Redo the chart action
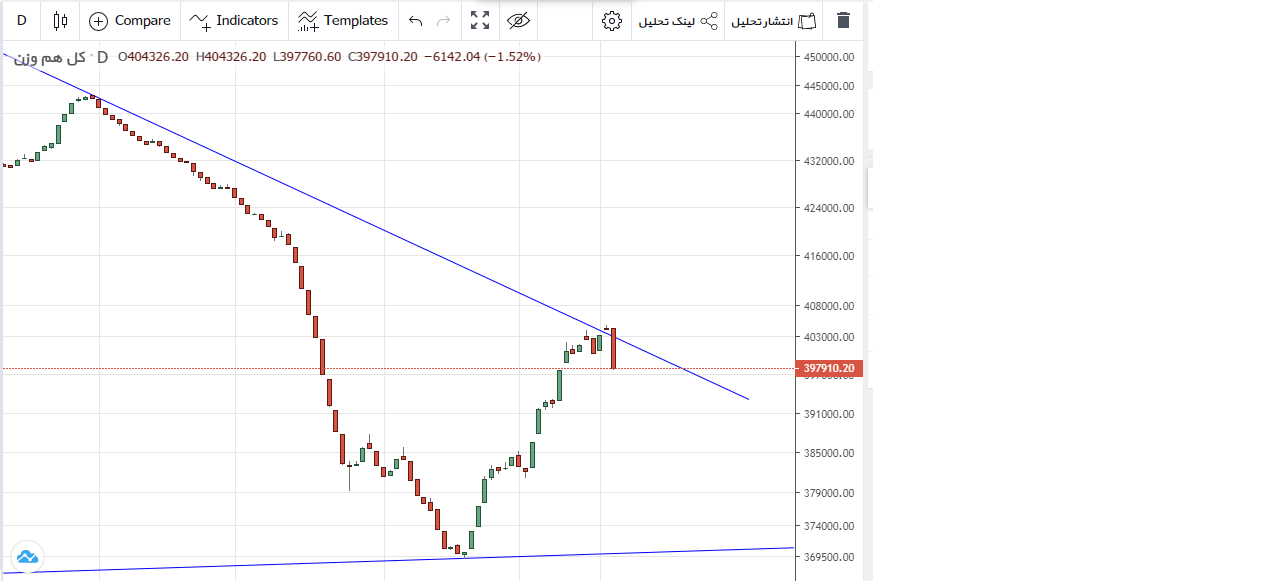Screen dimensions: 1274x581 click(444, 20)
